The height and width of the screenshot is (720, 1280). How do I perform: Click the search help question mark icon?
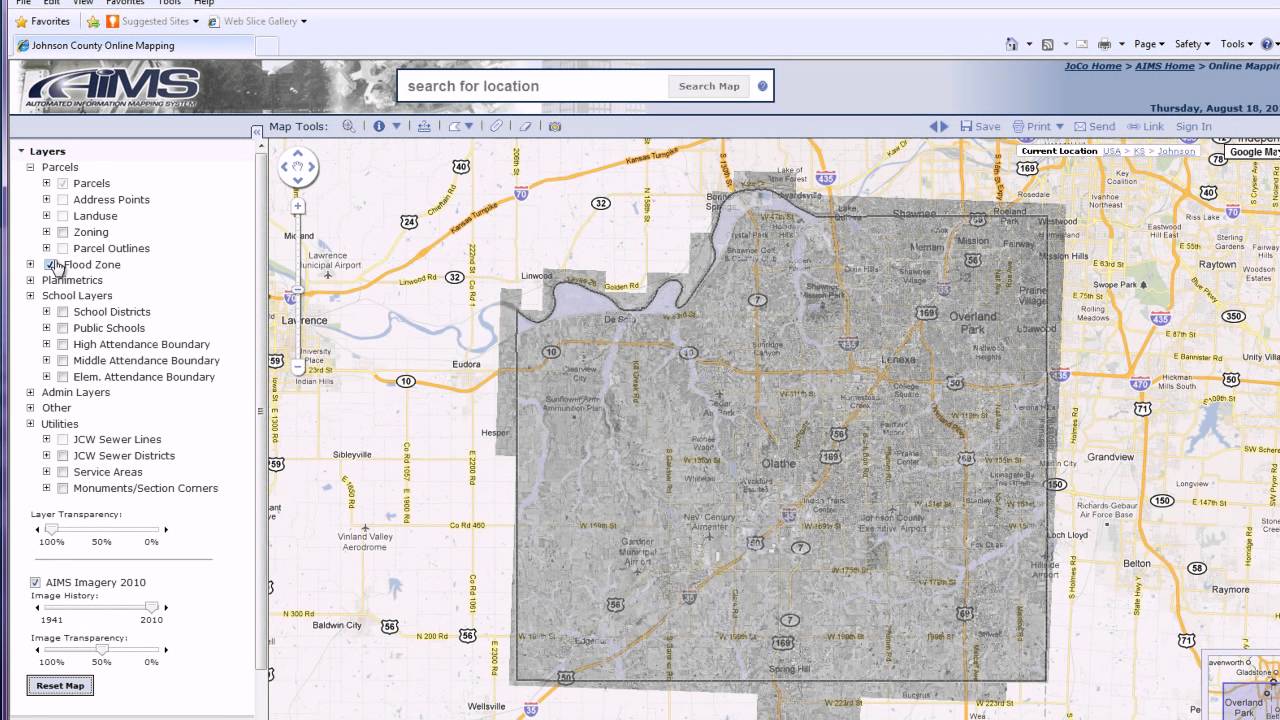(x=762, y=86)
